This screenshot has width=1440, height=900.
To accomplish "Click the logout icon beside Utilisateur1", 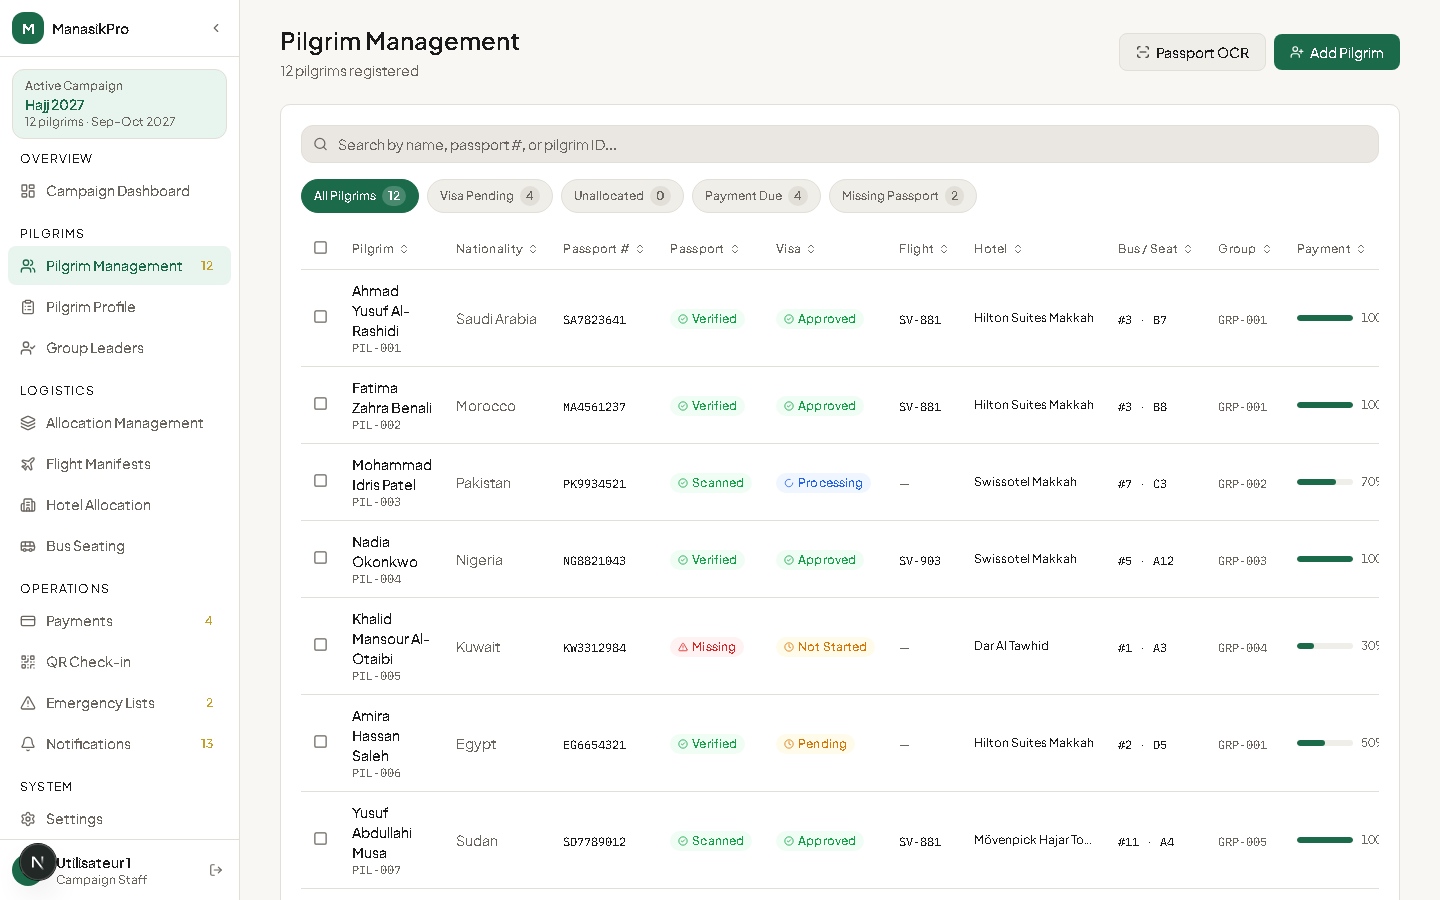I will coord(216,870).
